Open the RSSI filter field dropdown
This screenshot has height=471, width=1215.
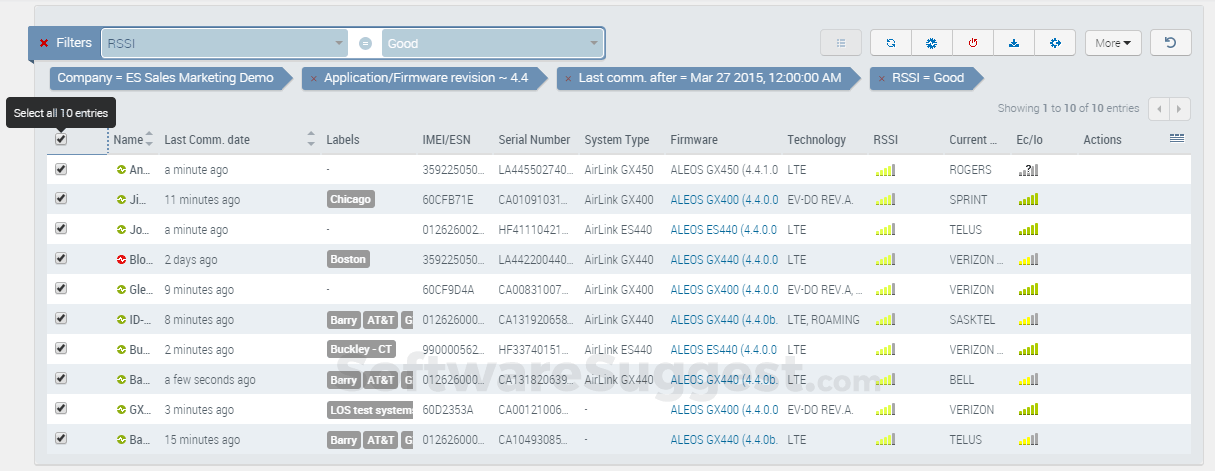[225, 43]
